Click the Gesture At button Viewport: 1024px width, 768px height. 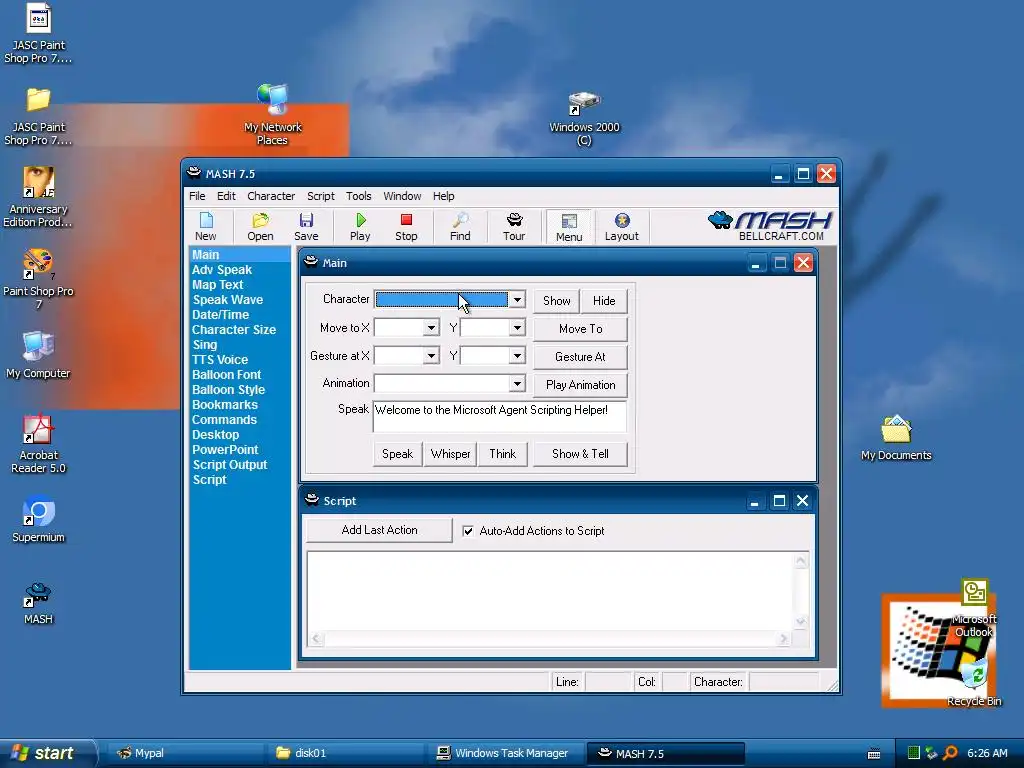click(581, 357)
